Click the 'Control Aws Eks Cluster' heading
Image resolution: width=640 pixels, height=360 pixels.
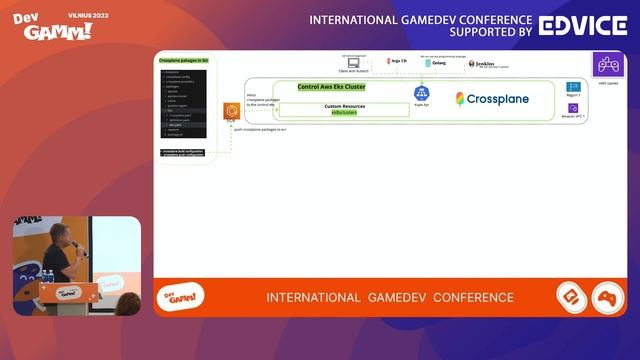pos(331,87)
